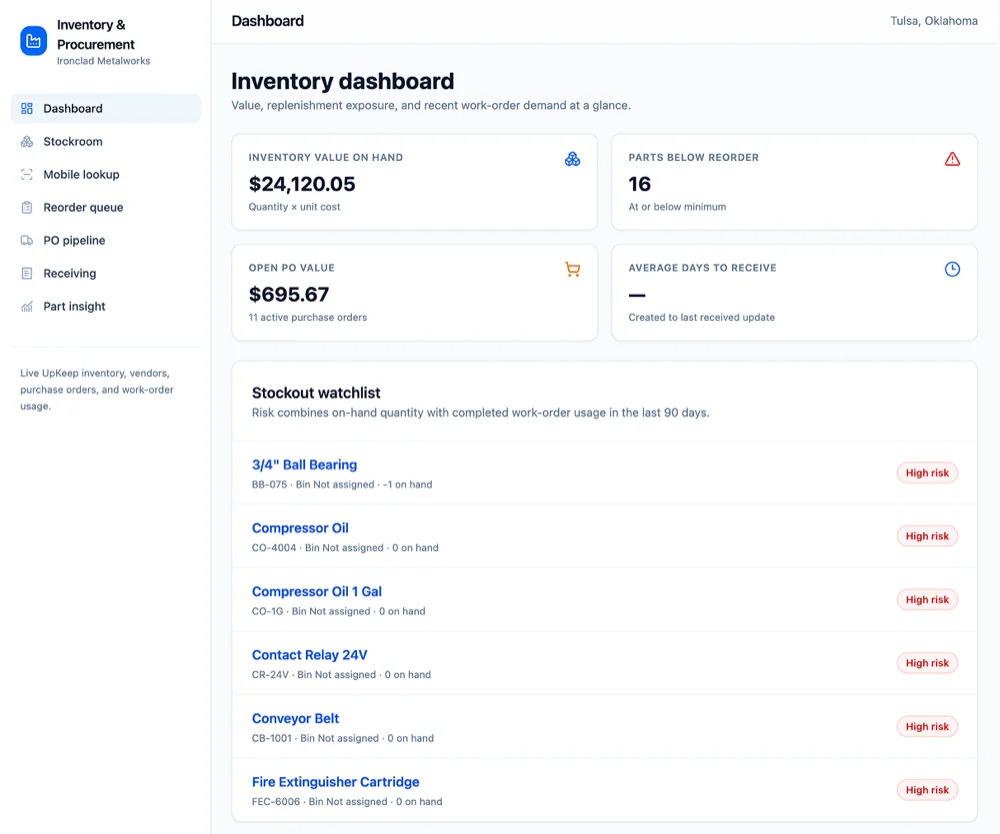Click the Part insight chart icon
The width and height of the screenshot is (1000, 834).
click(x=27, y=307)
